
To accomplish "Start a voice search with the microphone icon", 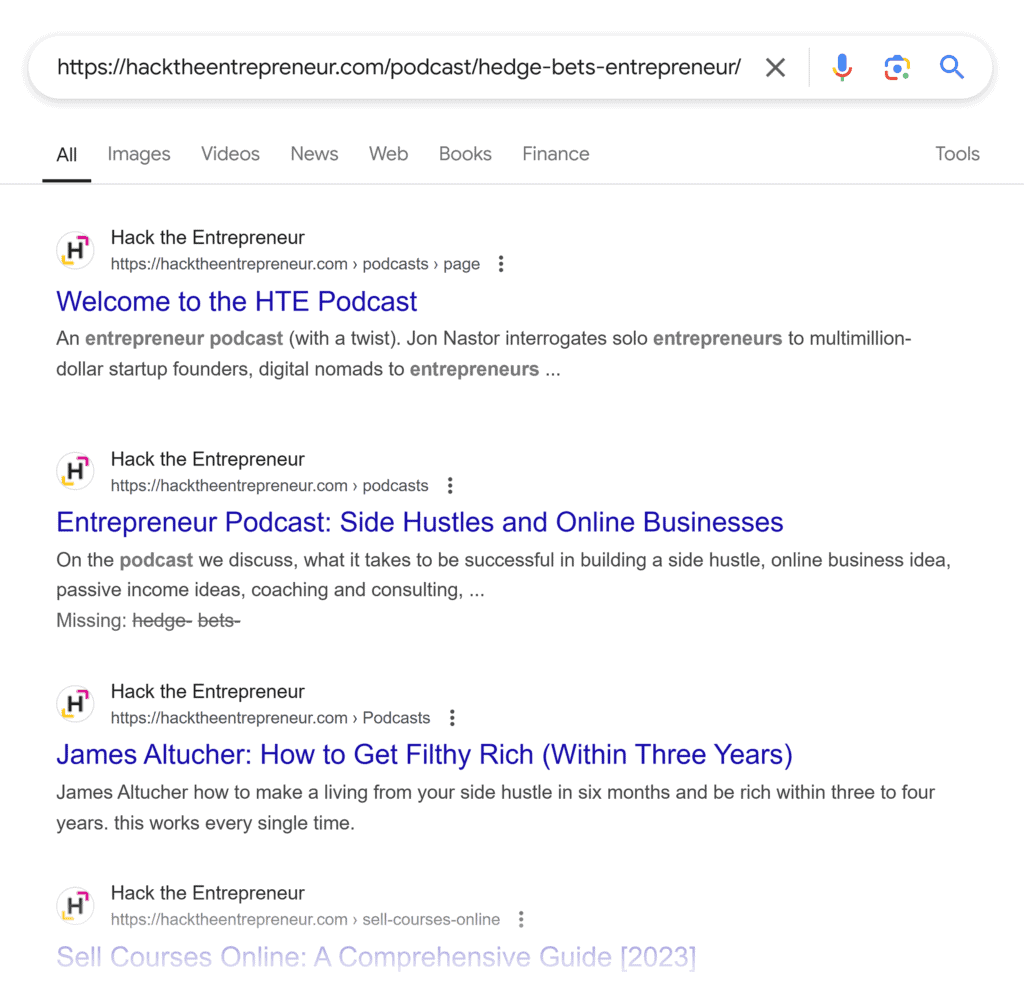I will 841,67.
